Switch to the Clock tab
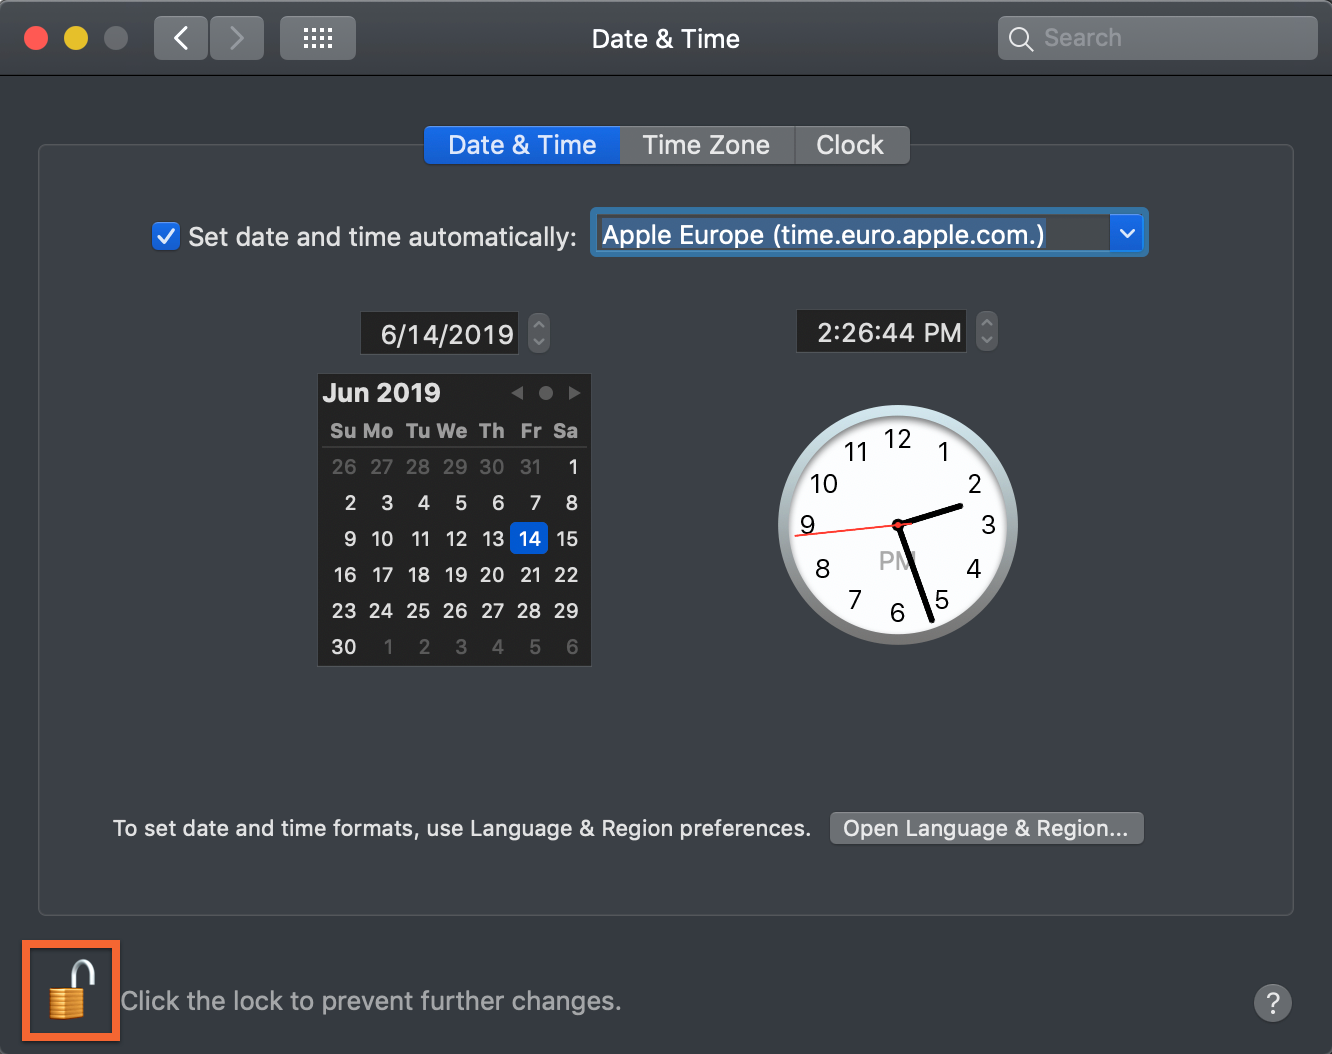 tap(850, 144)
